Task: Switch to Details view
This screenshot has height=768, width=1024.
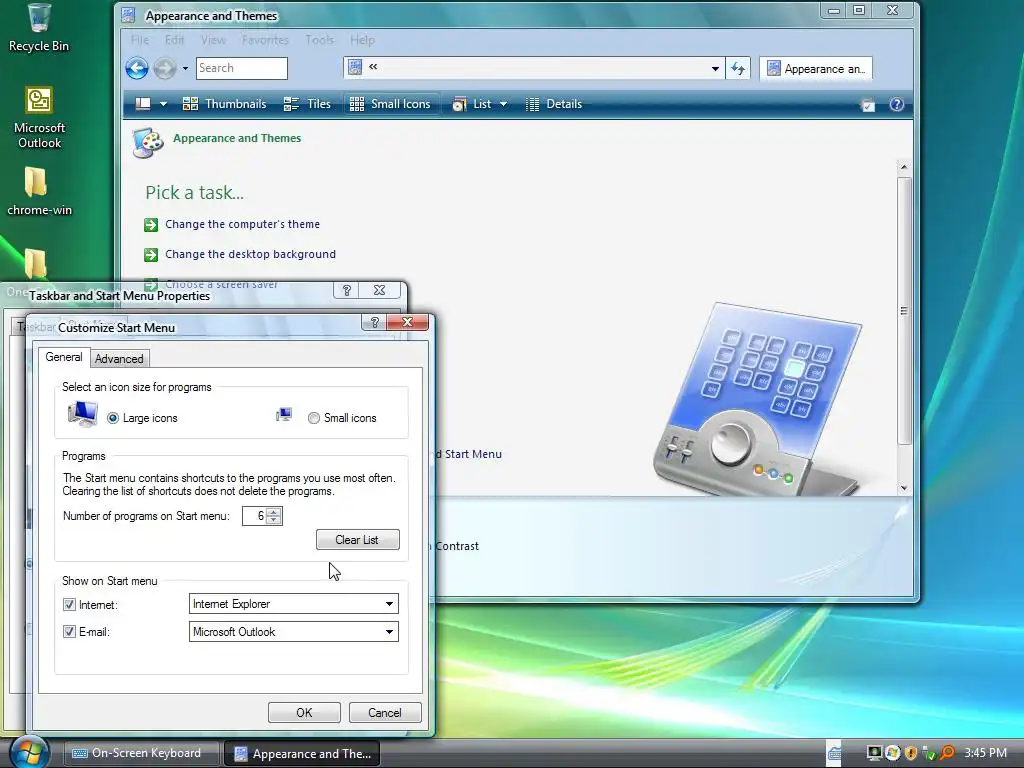Action: [554, 104]
